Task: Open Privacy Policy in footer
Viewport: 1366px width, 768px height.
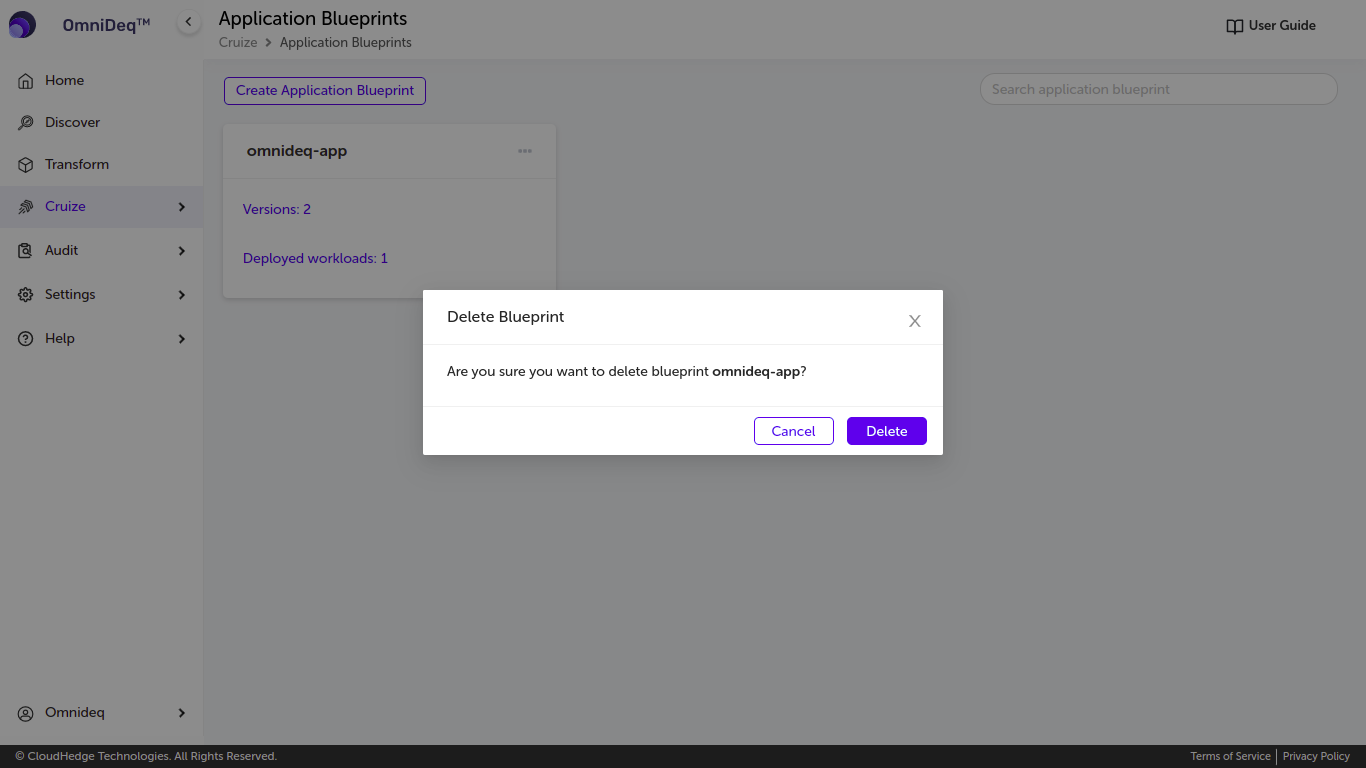Action: [1316, 756]
